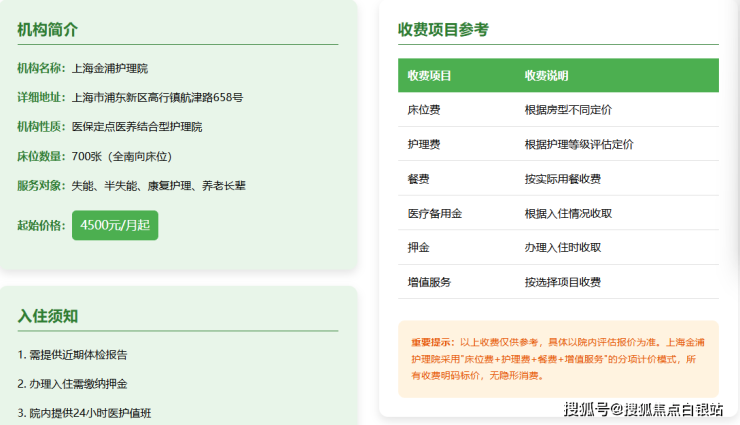Click the cell 根据房型不同定价
740x425 pixels.
point(568,110)
